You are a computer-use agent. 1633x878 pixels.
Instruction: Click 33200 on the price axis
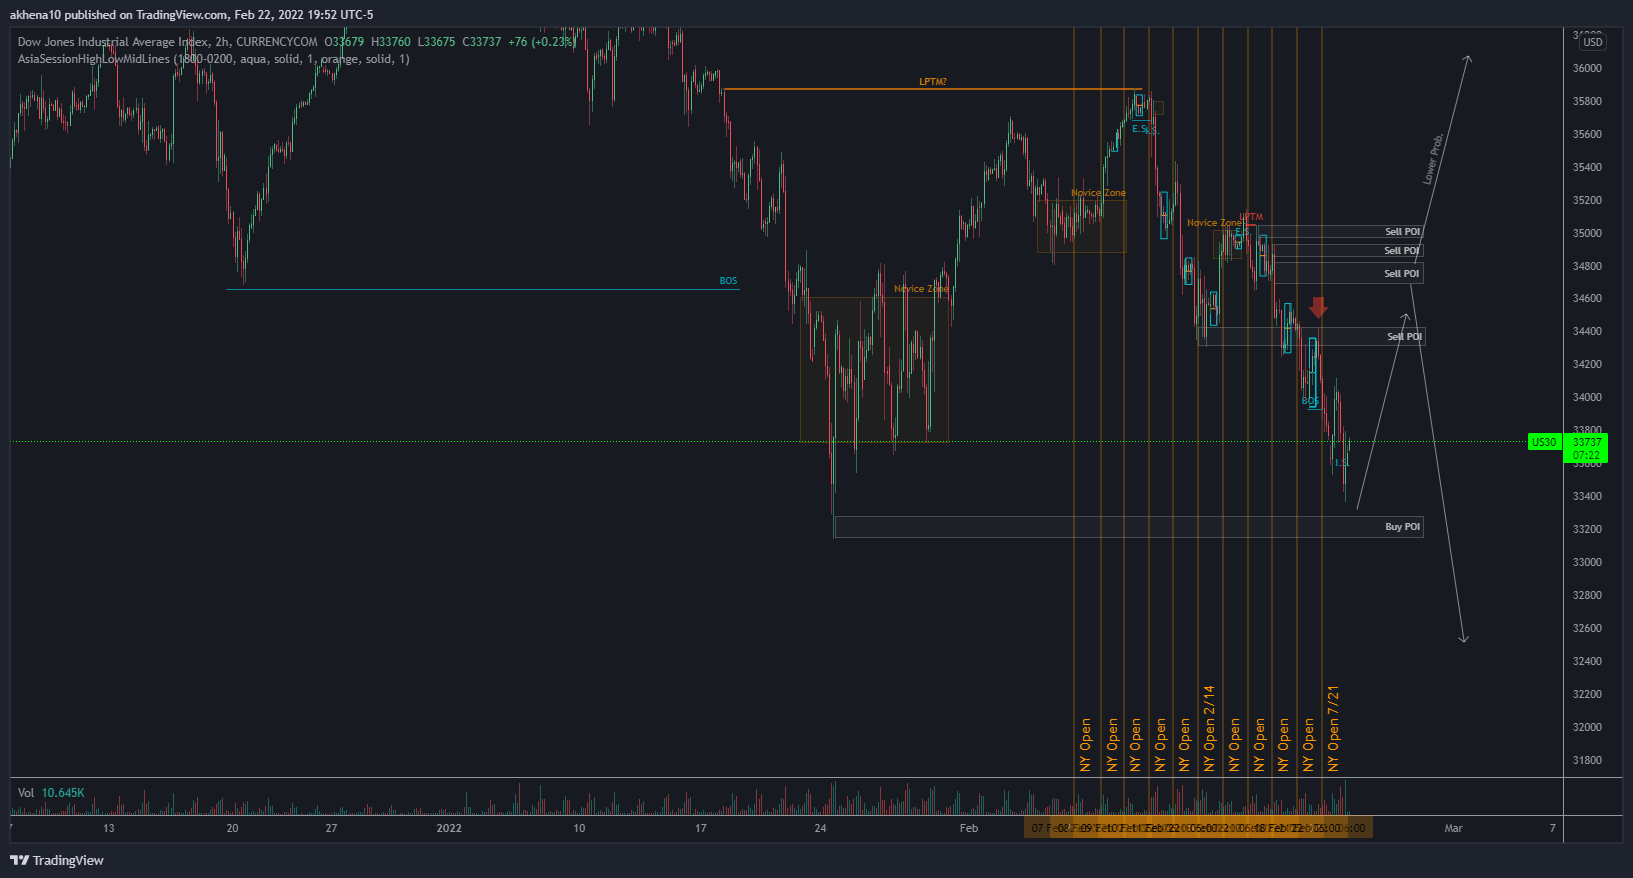(1587, 530)
